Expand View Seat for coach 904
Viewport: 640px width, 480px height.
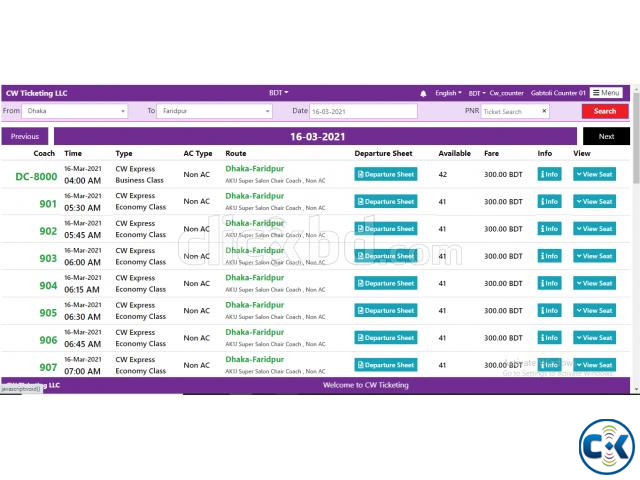tap(595, 283)
